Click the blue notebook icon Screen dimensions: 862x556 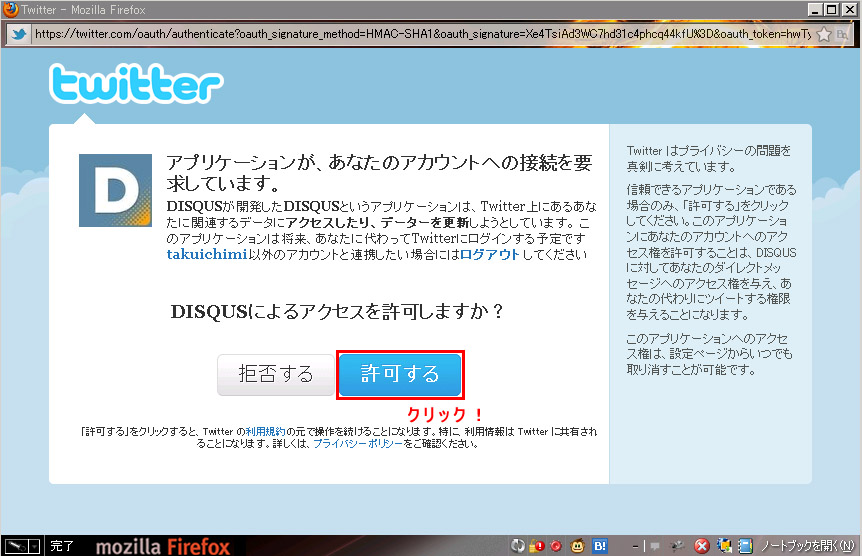(x=745, y=546)
